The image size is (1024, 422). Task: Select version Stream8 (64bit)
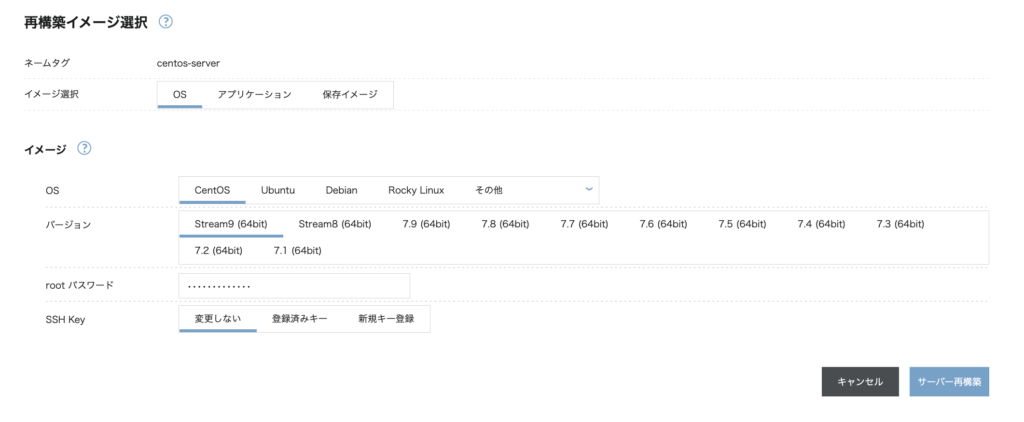click(x=335, y=224)
